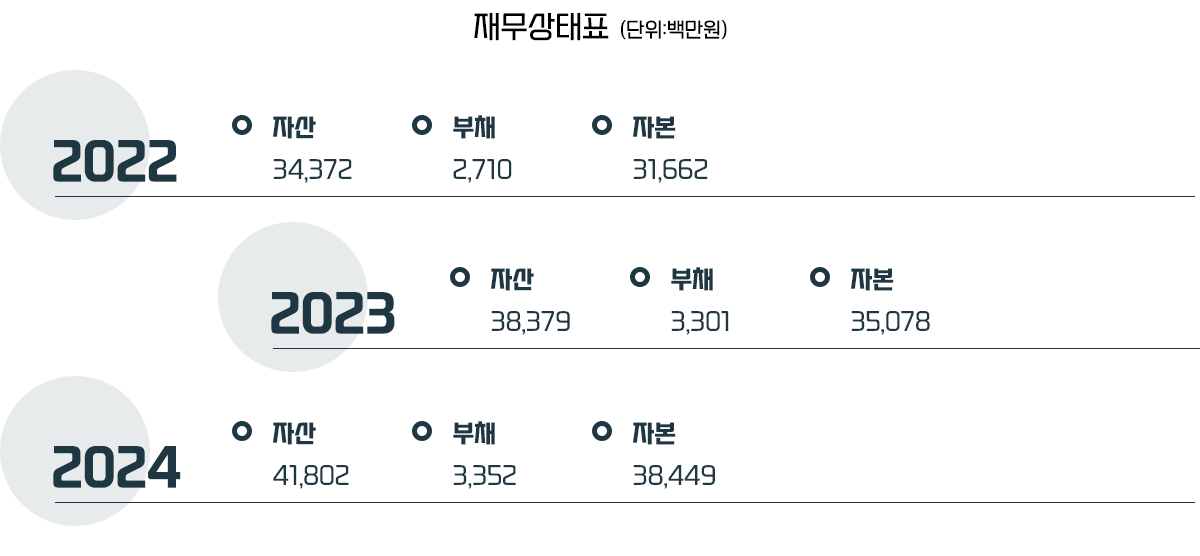Select the 2024 year heading

click(116, 467)
